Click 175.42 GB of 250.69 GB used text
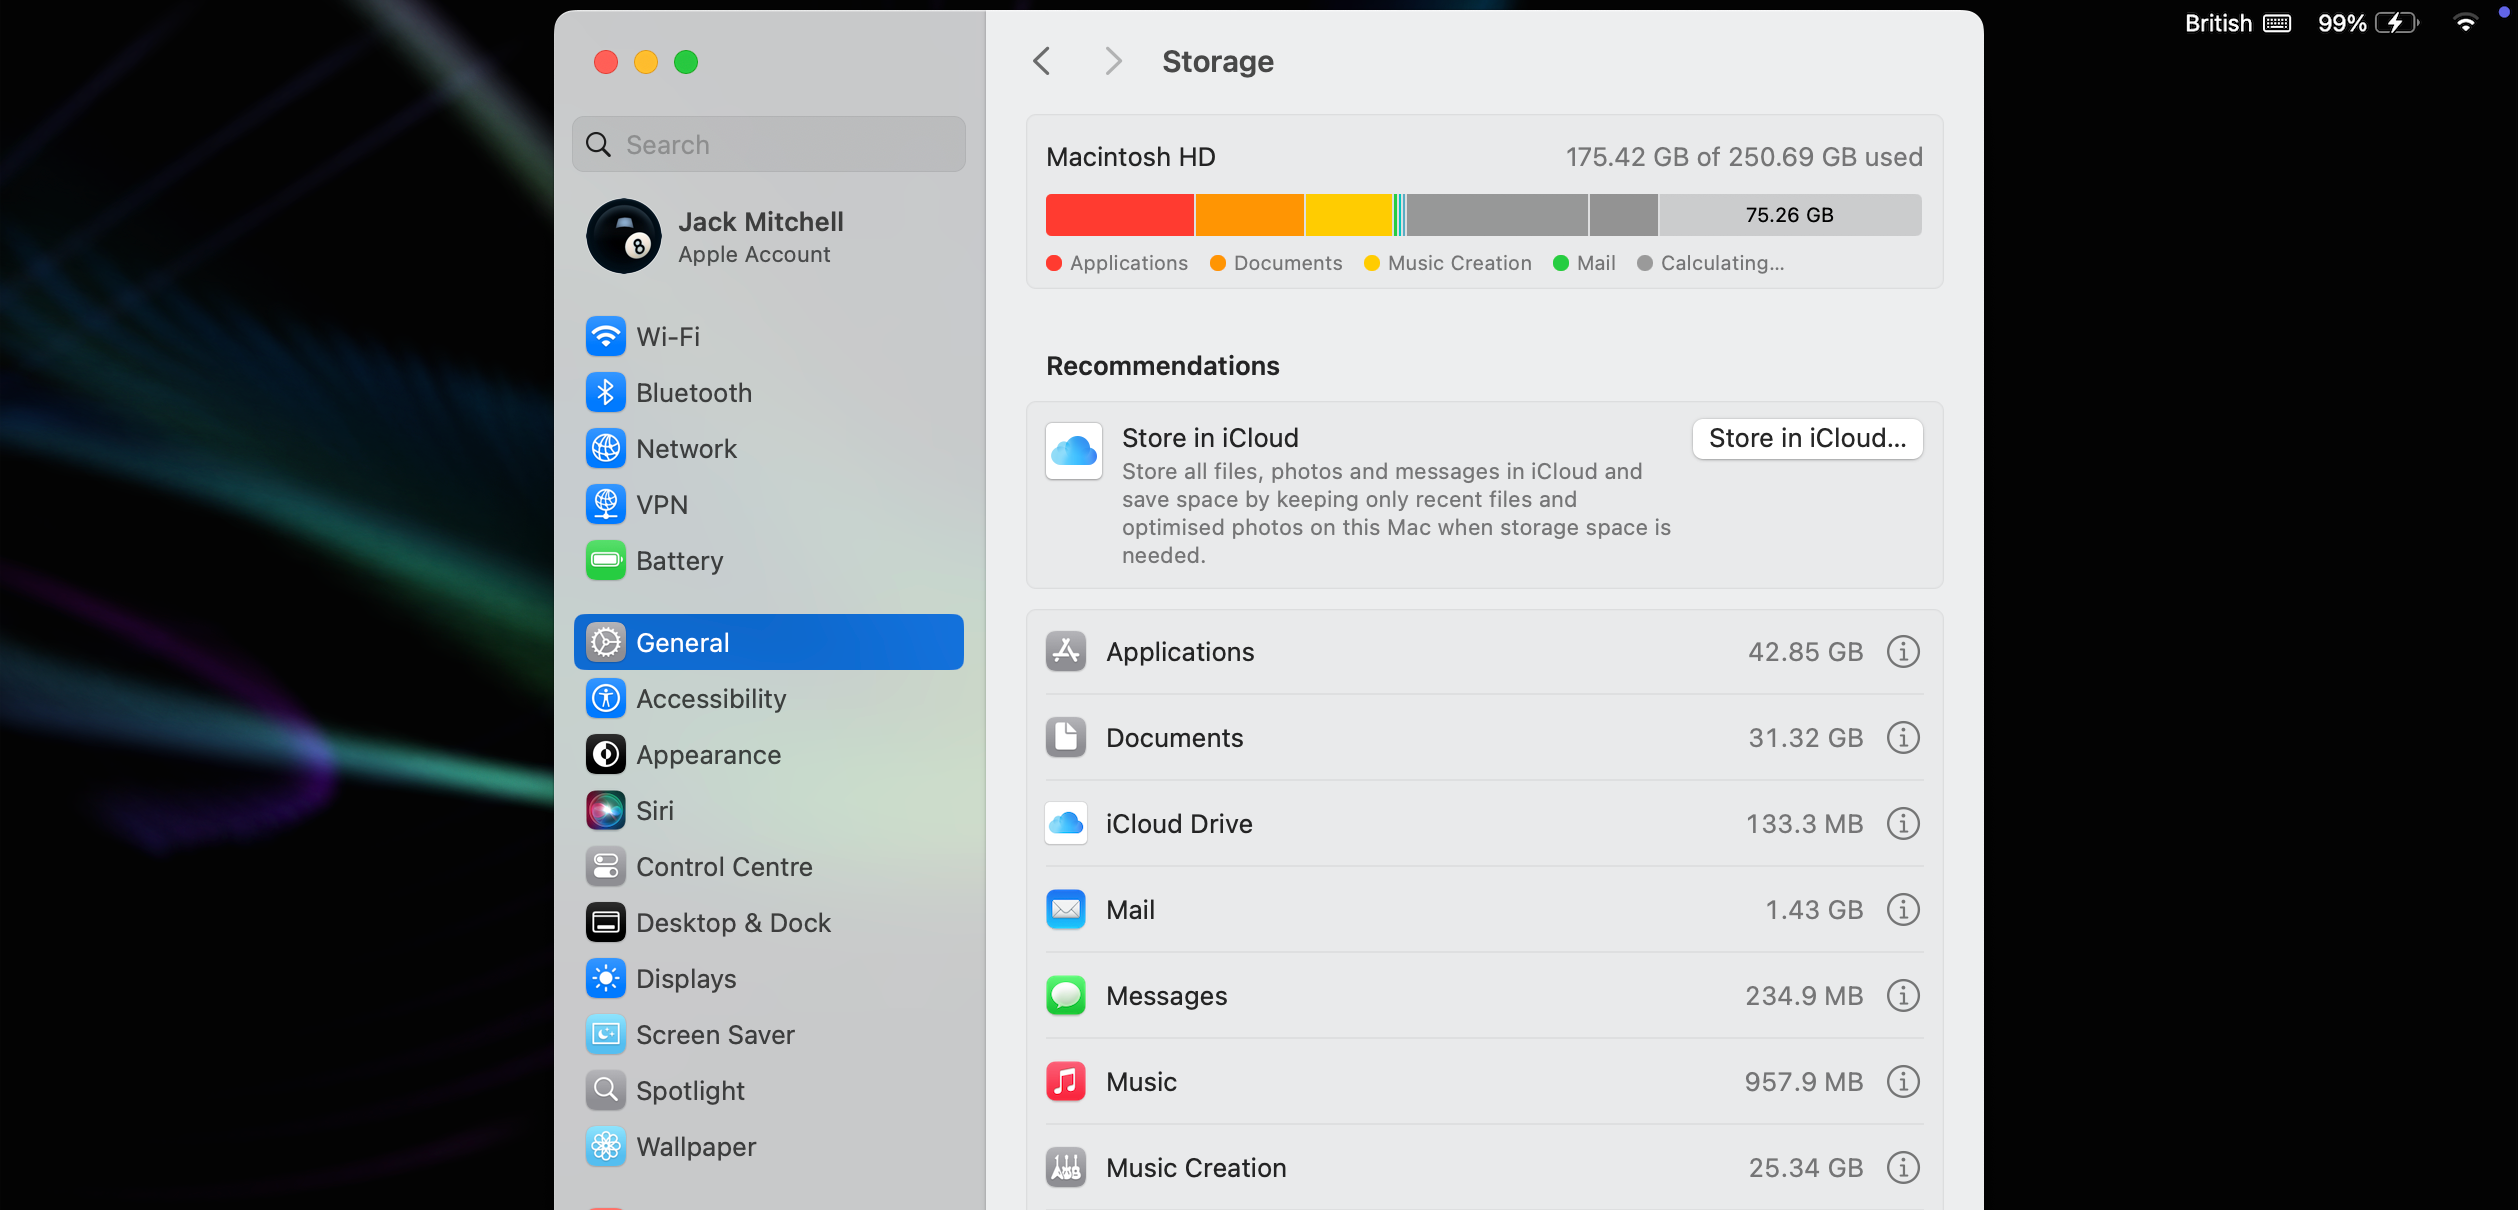The width and height of the screenshot is (2518, 1210). coord(1744,157)
